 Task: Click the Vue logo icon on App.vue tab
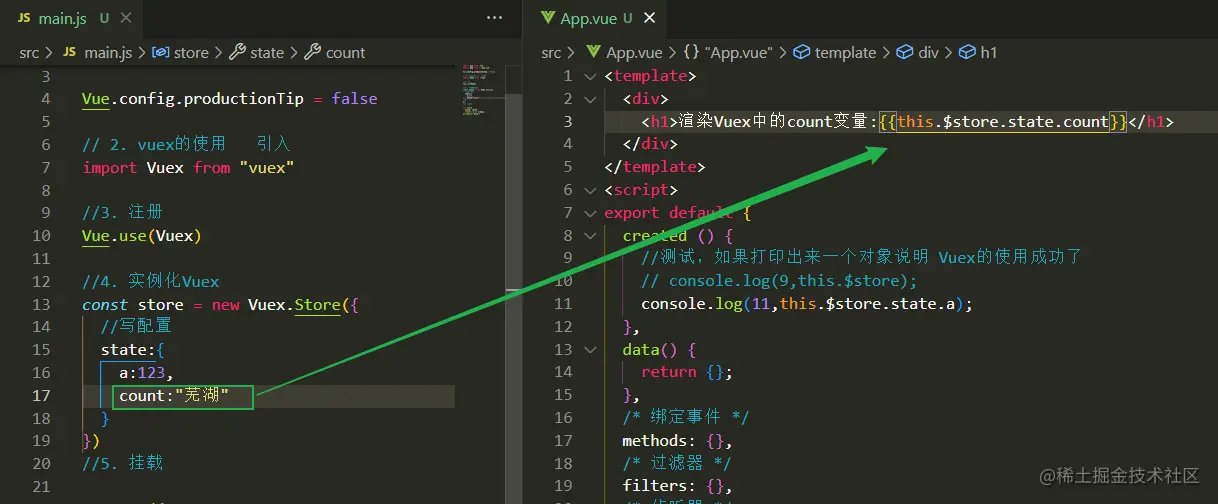pos(547,18)
